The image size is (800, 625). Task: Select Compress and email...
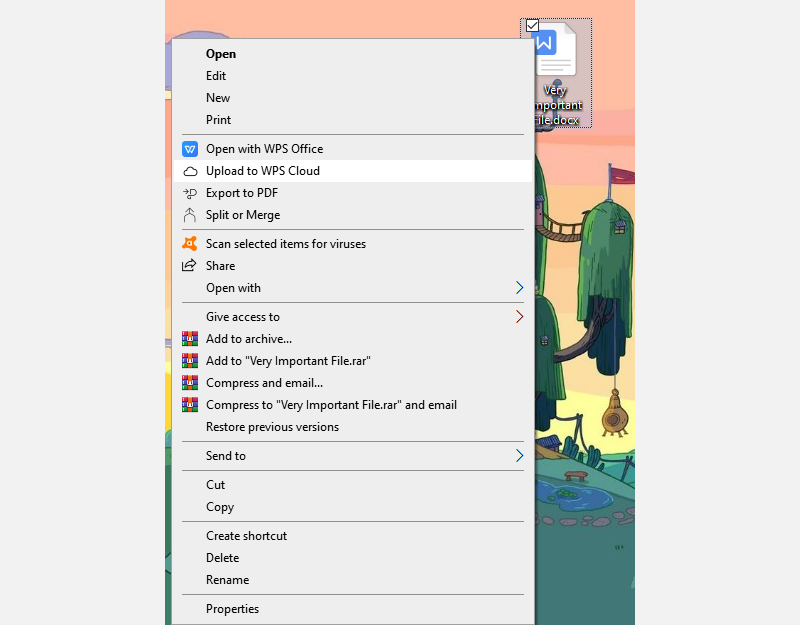pyautogui.click(x=353, y=383)
